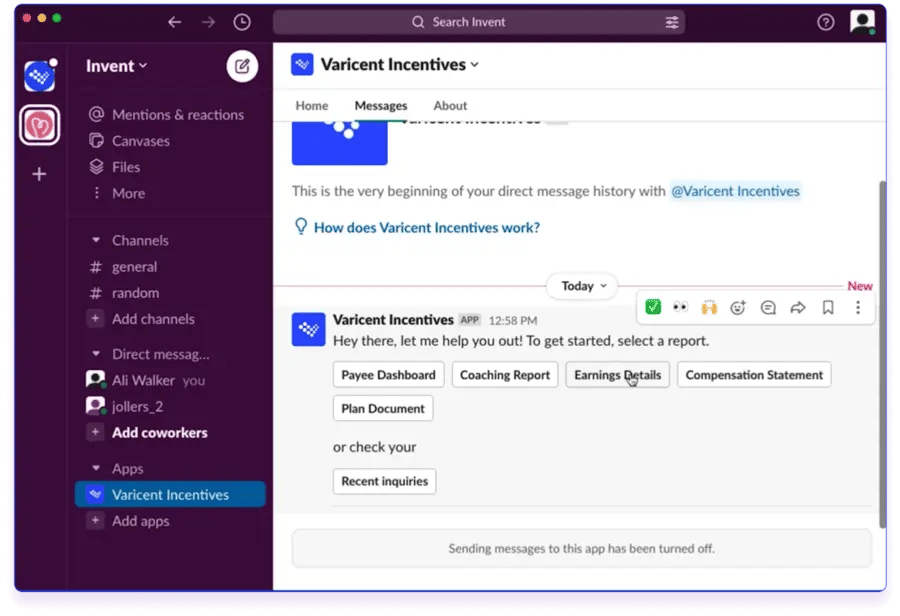Viewport: 900px width, 616px height.
Task: Open the random channel
Action: point(135,293)
